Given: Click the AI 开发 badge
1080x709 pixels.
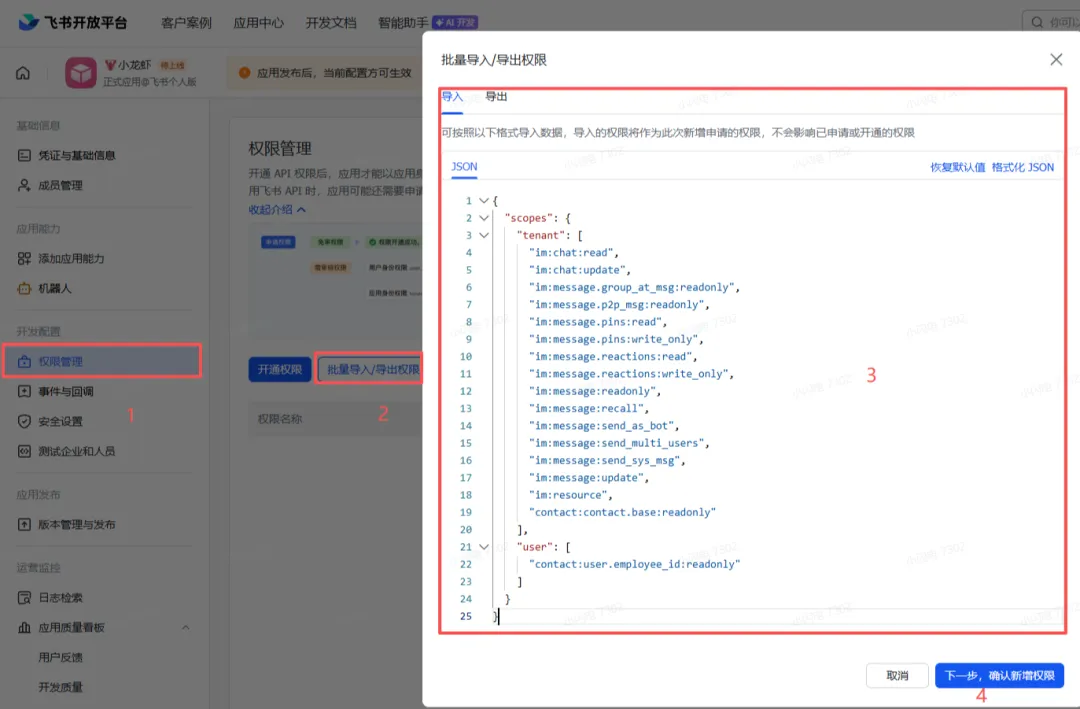Looking at the screenshot, I should tap(455, 23).
